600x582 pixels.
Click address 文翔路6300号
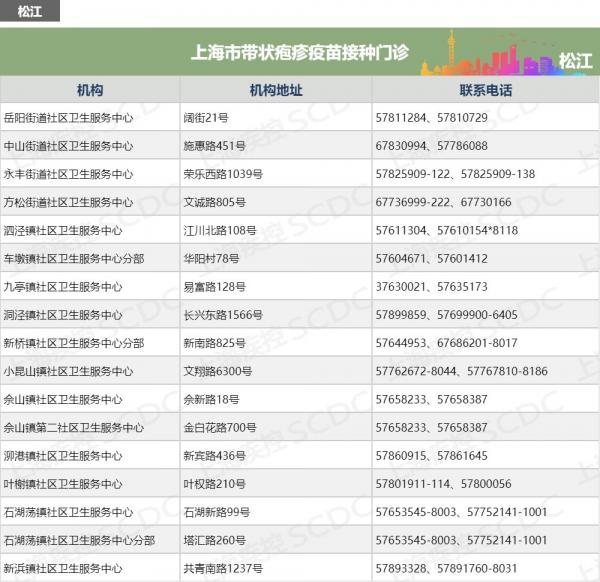pyautogui.click(x=218, y=372)
